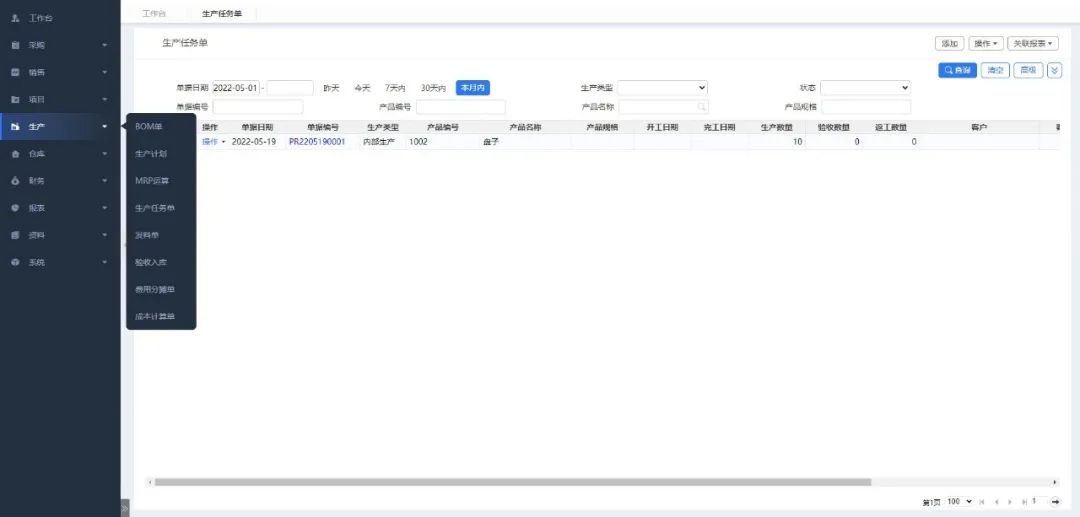The width and height of the screenshot is (1080, 517).
Task: Click the go-to-page arrow icon in pagination
Action: click(1054, 501)
